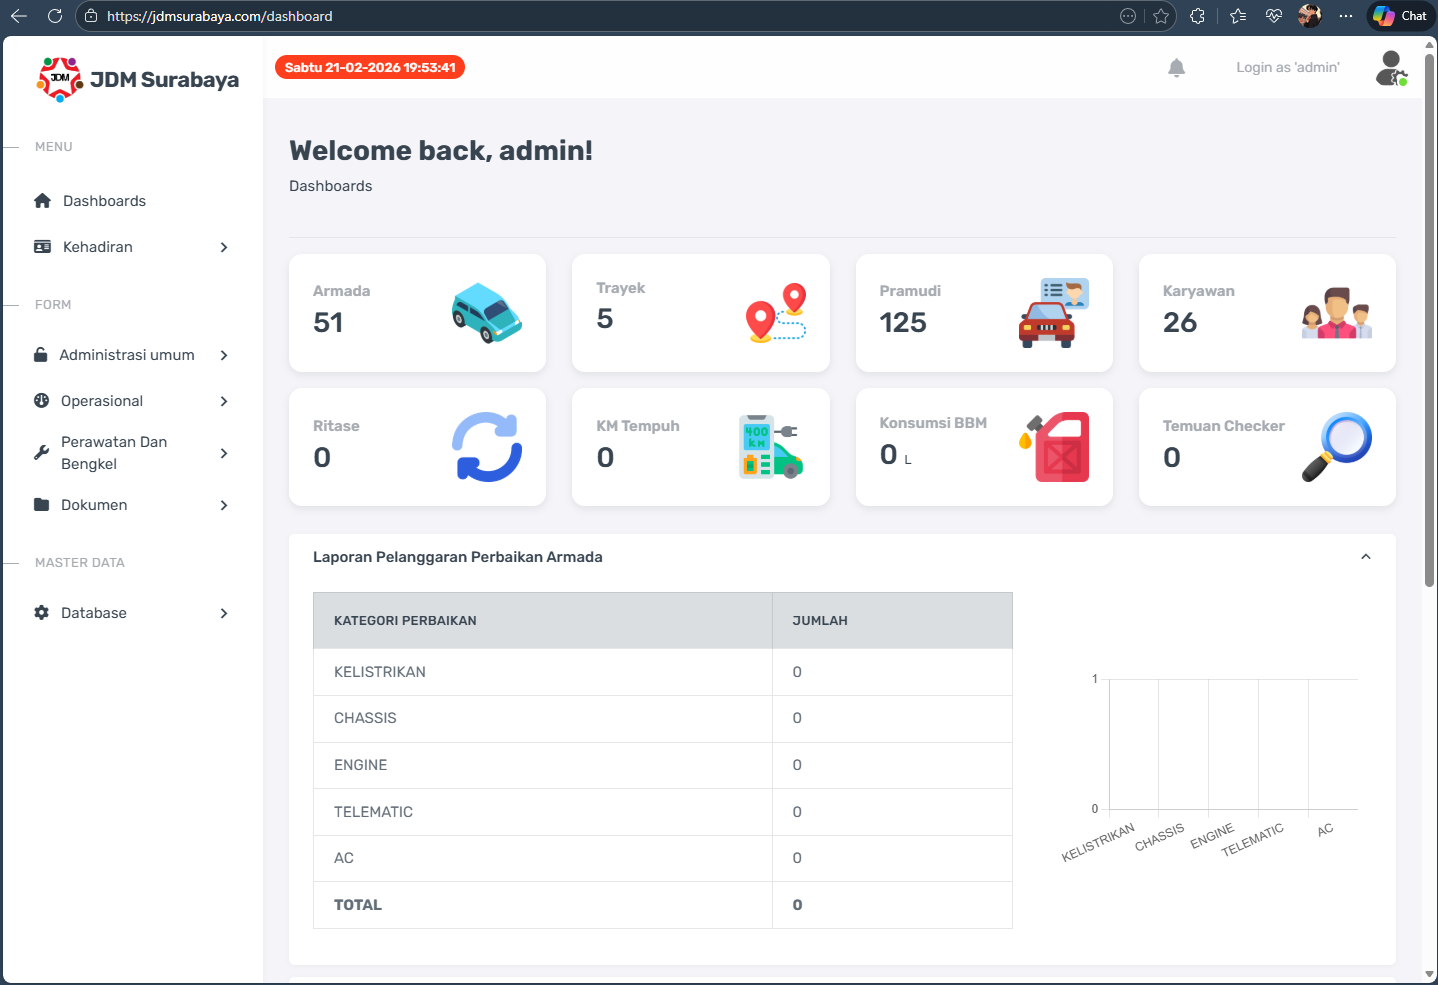Click the Trayek route map icon
This screenshot has height=985, width=1438.
click(x=776, y=313)
